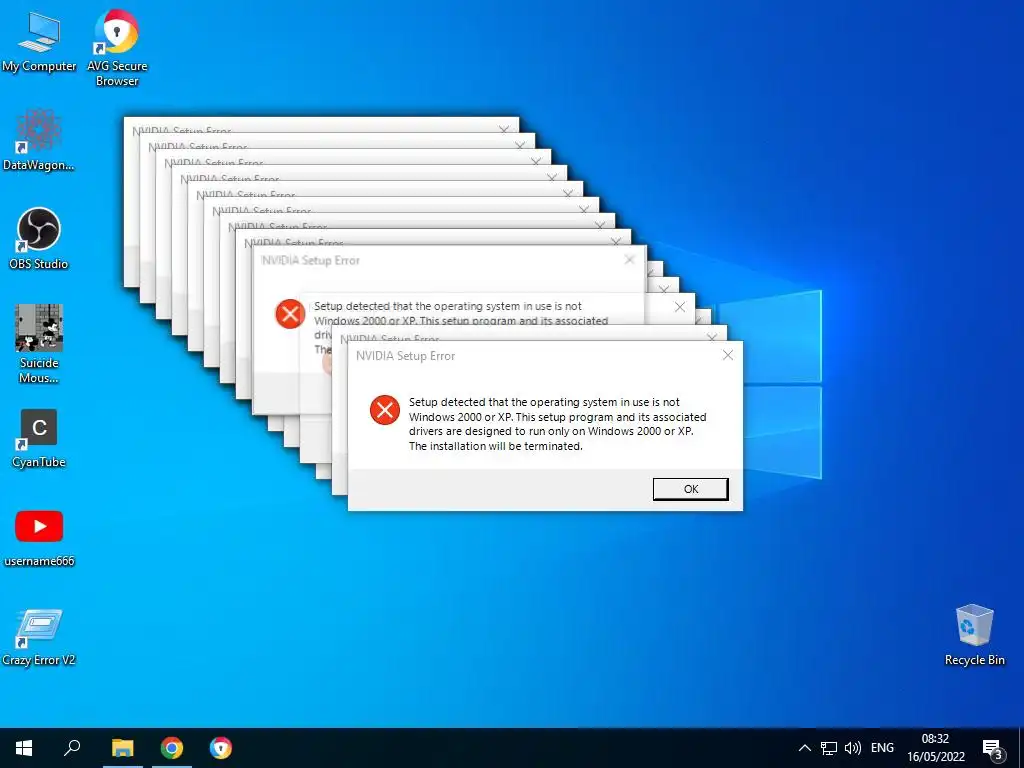Open the Crazy Error V2 shortcut

click(39, 637)
